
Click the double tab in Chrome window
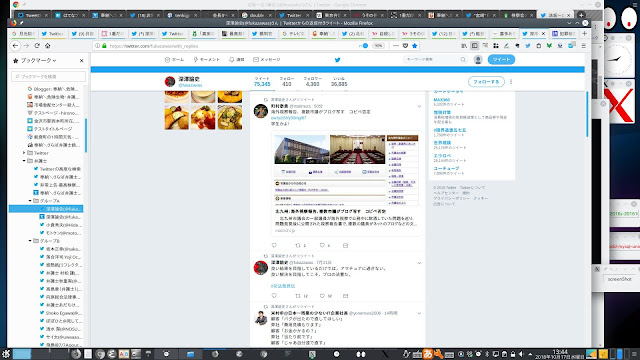256,15
